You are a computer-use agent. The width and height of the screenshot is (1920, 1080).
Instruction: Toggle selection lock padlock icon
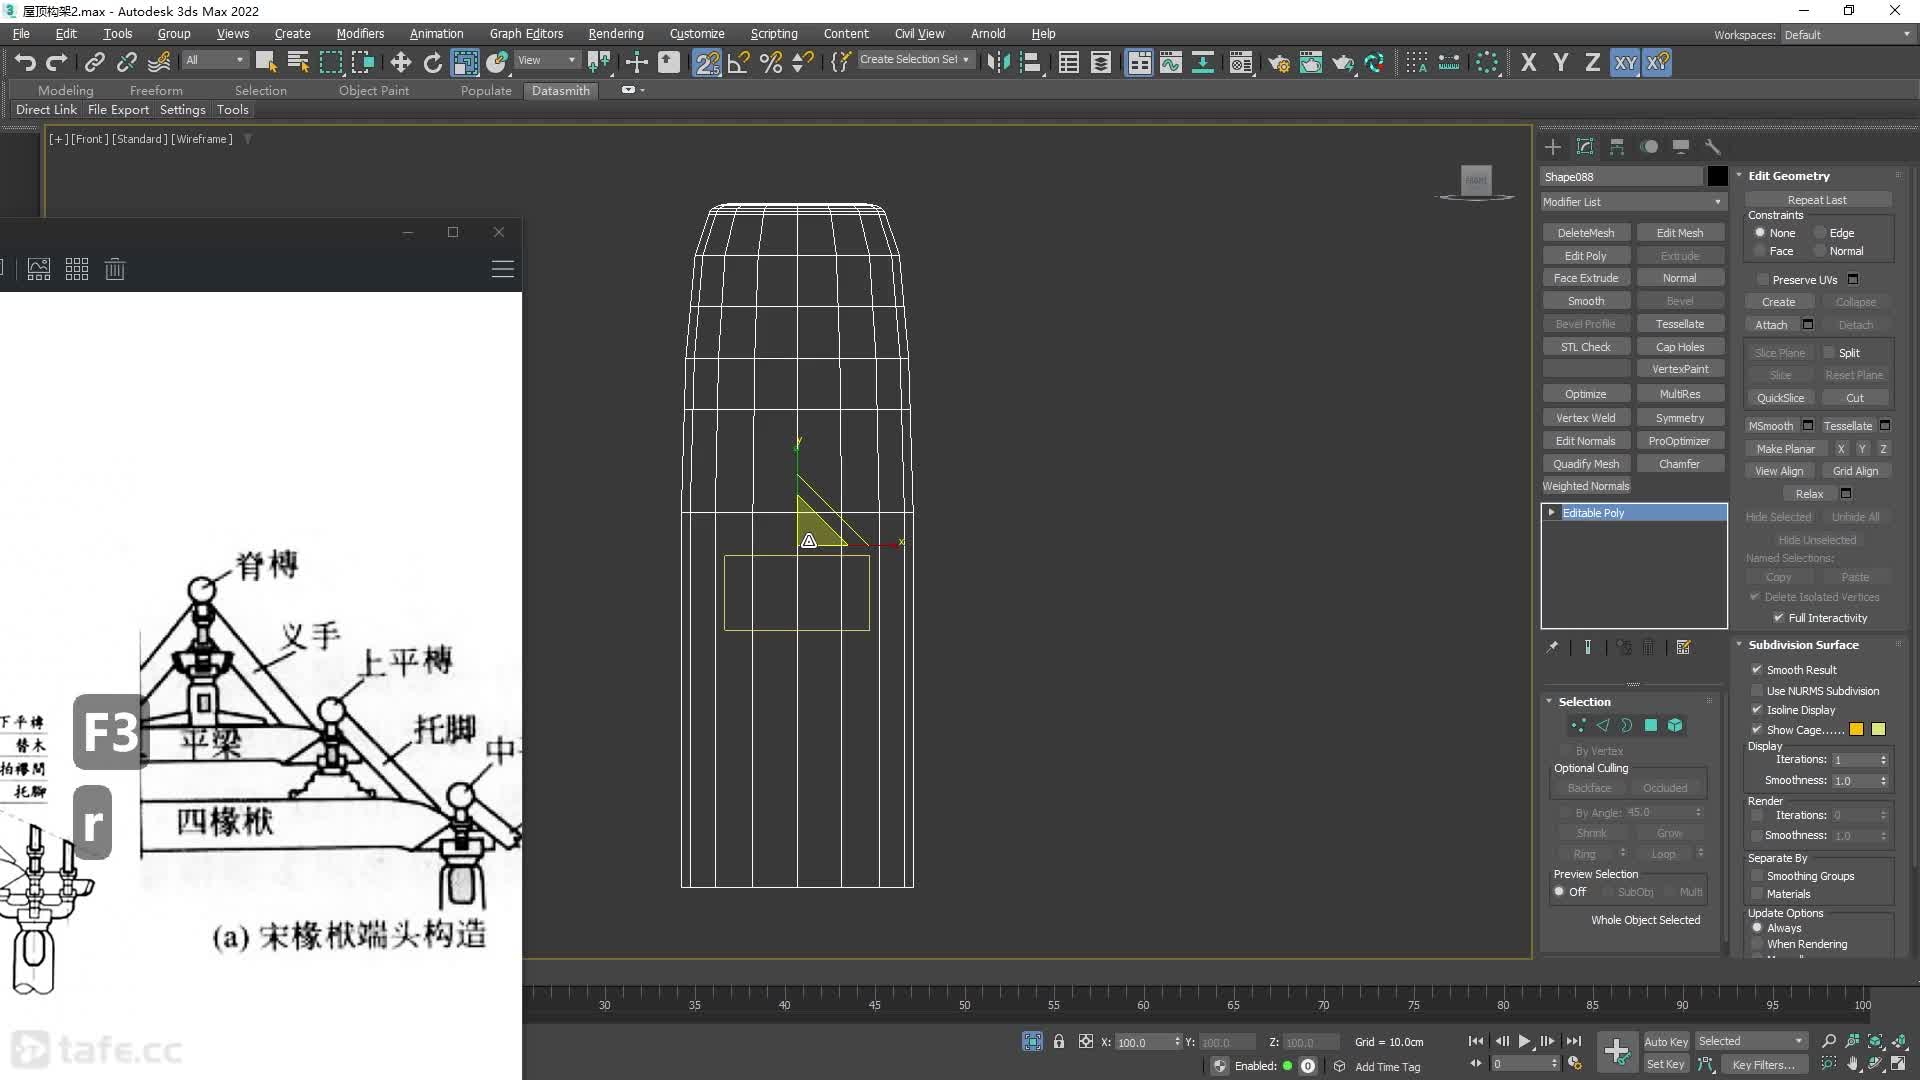coord(1059,1041)
